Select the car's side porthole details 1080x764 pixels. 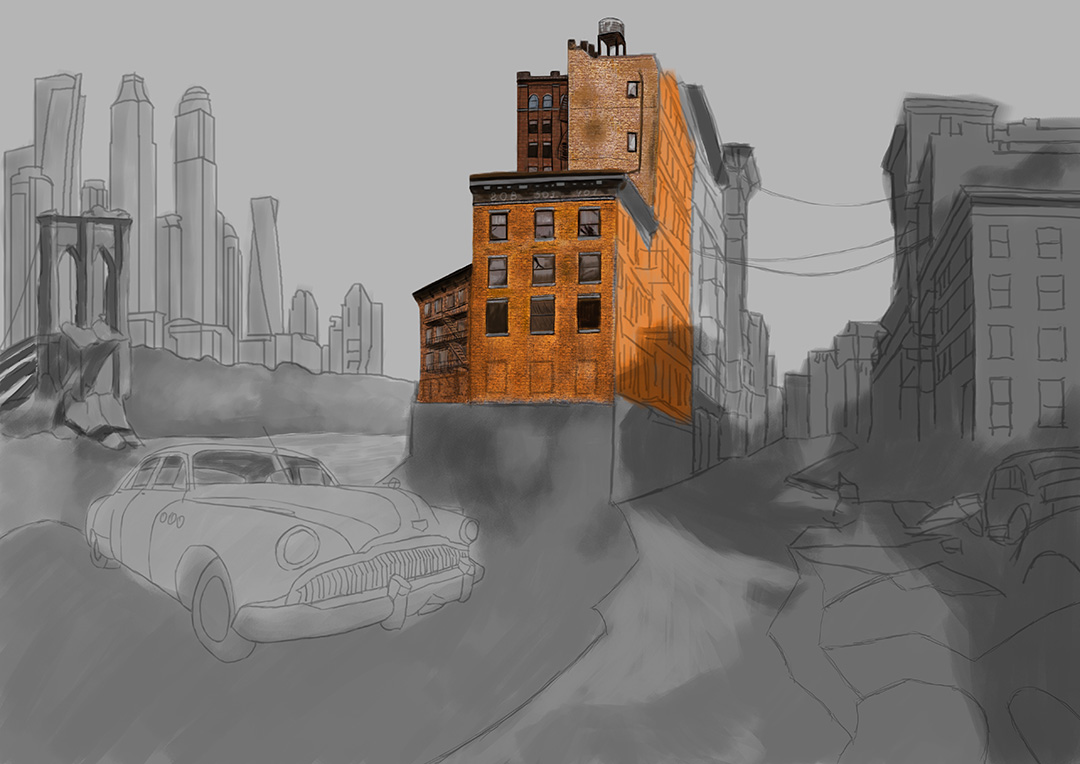click(x=170, y=520)
